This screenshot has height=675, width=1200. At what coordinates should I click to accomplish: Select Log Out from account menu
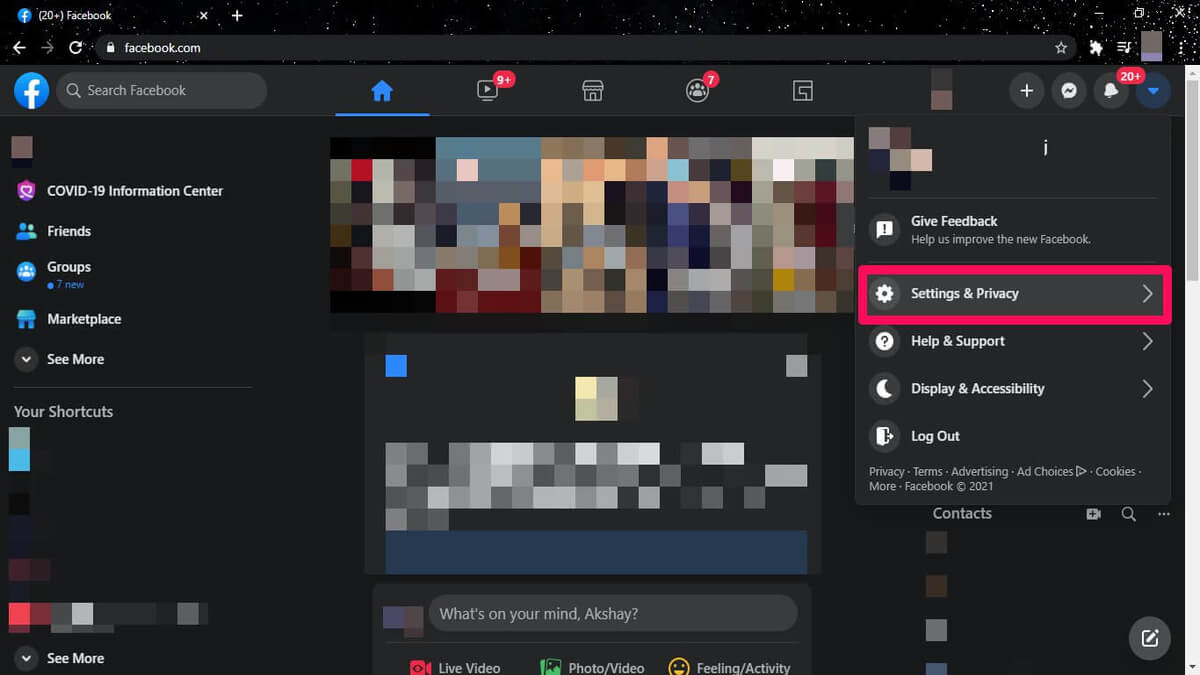pos(934,436)
